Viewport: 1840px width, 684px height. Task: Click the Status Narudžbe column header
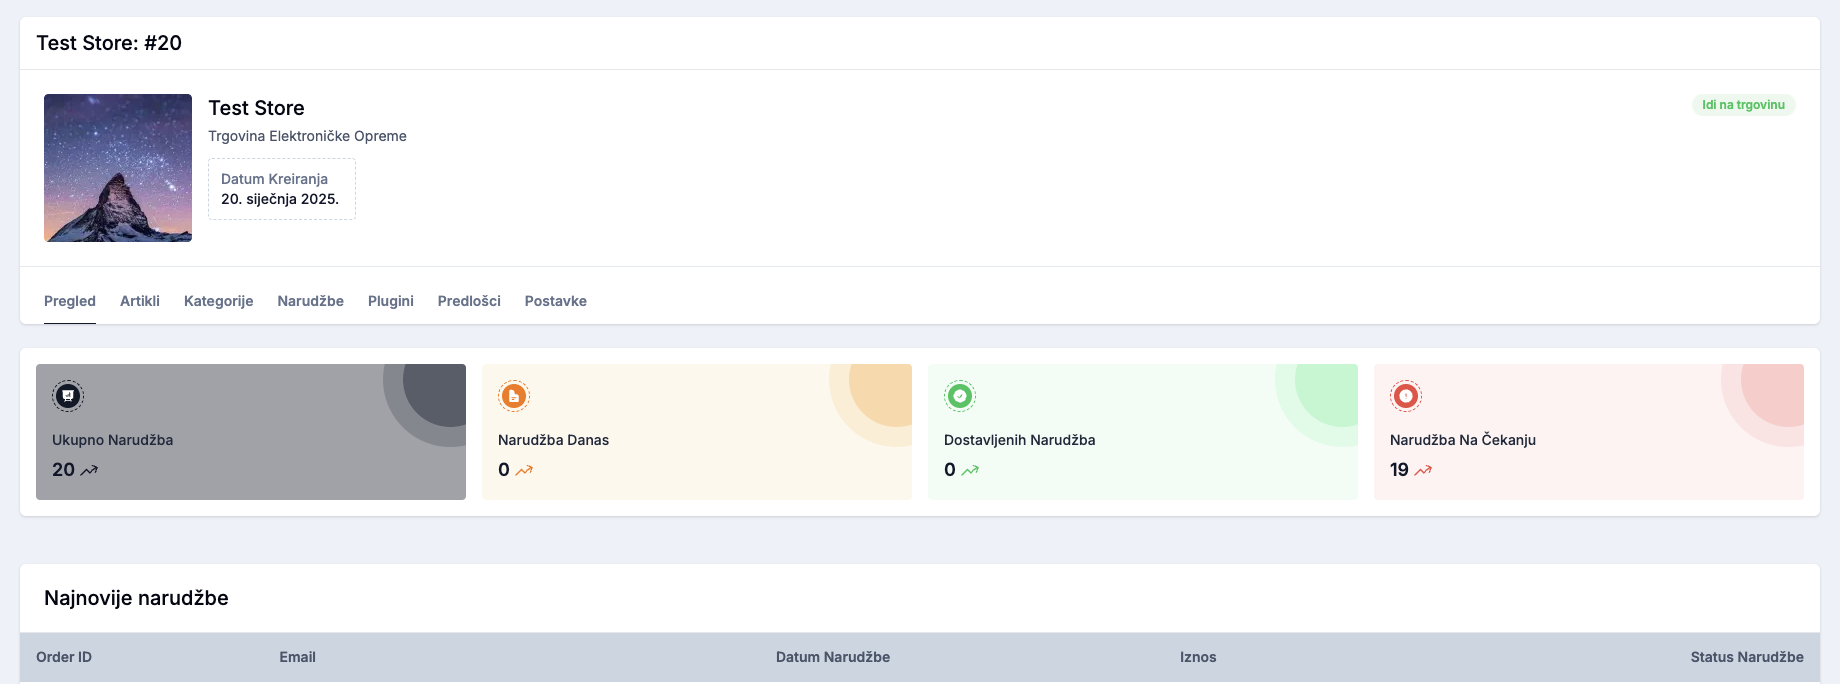click(1747, 657)
